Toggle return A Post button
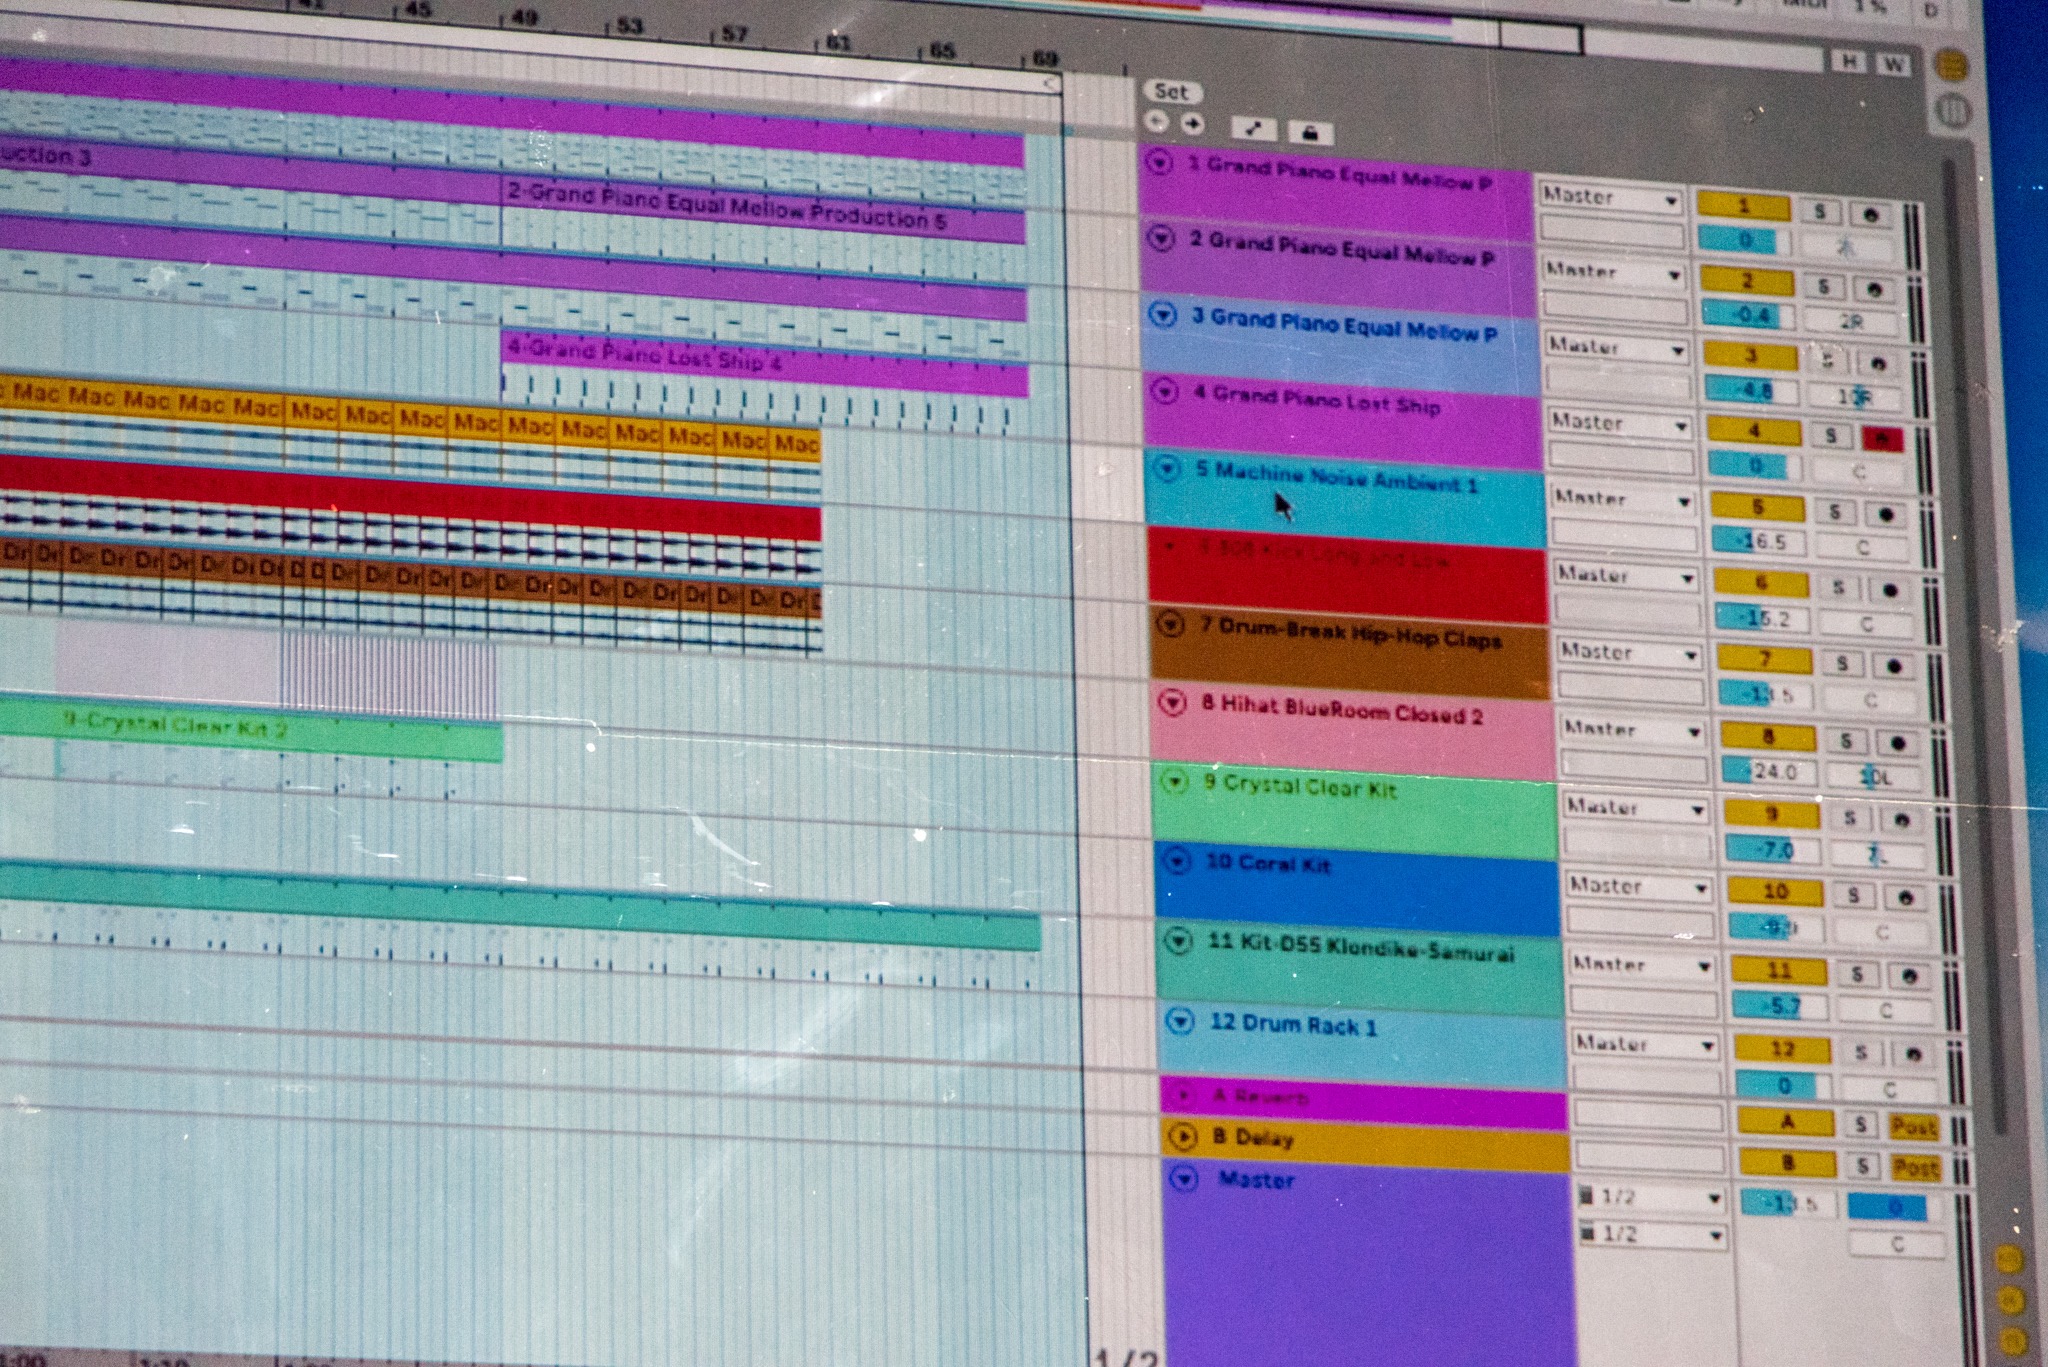This screenshot has width=2048, height=1367. [x=1914, y=1127]
